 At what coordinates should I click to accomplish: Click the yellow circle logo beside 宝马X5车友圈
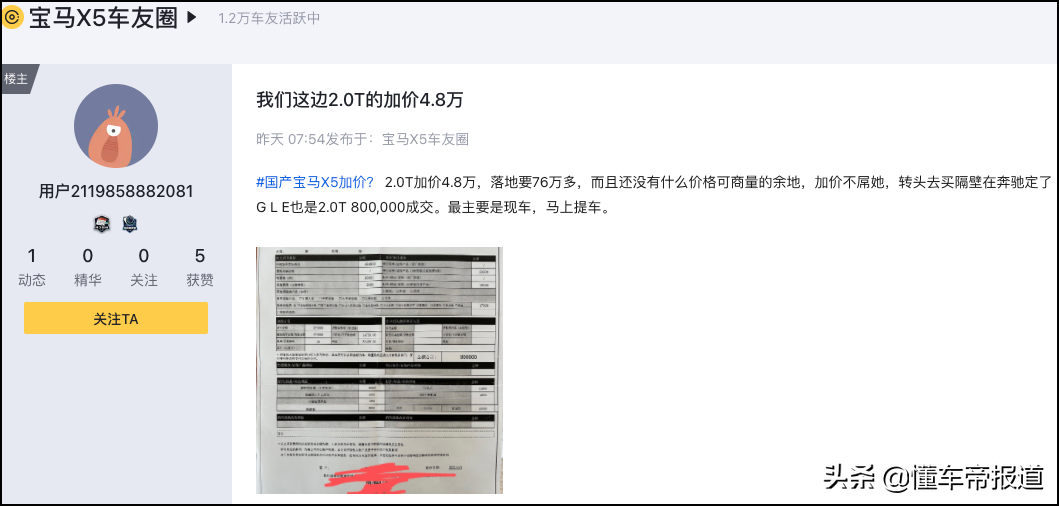[14, 17]
